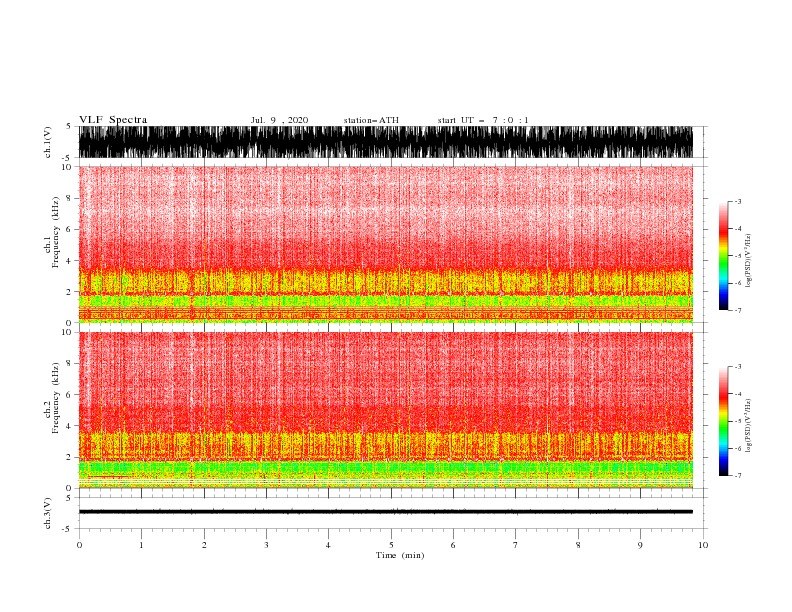The width and height of the screenshot is (792, 612).
Task: Click the "-3" value on ch.2 colorbar
Action: (x=737, y=367)
